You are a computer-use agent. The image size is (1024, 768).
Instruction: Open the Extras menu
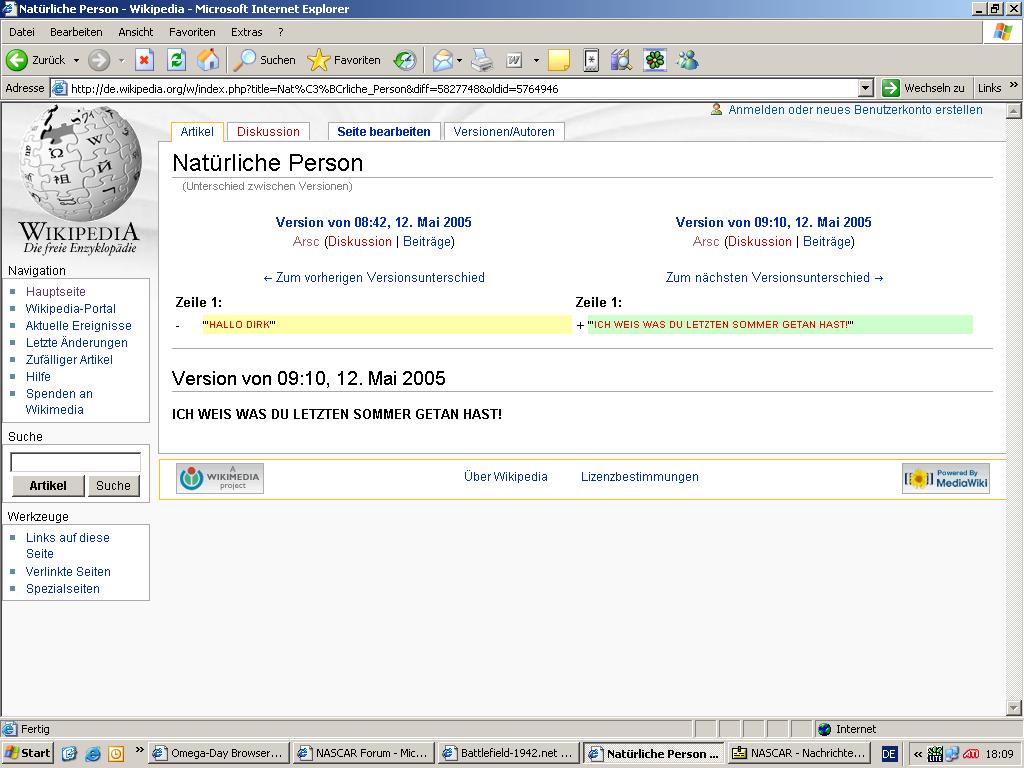coord(246,32)
